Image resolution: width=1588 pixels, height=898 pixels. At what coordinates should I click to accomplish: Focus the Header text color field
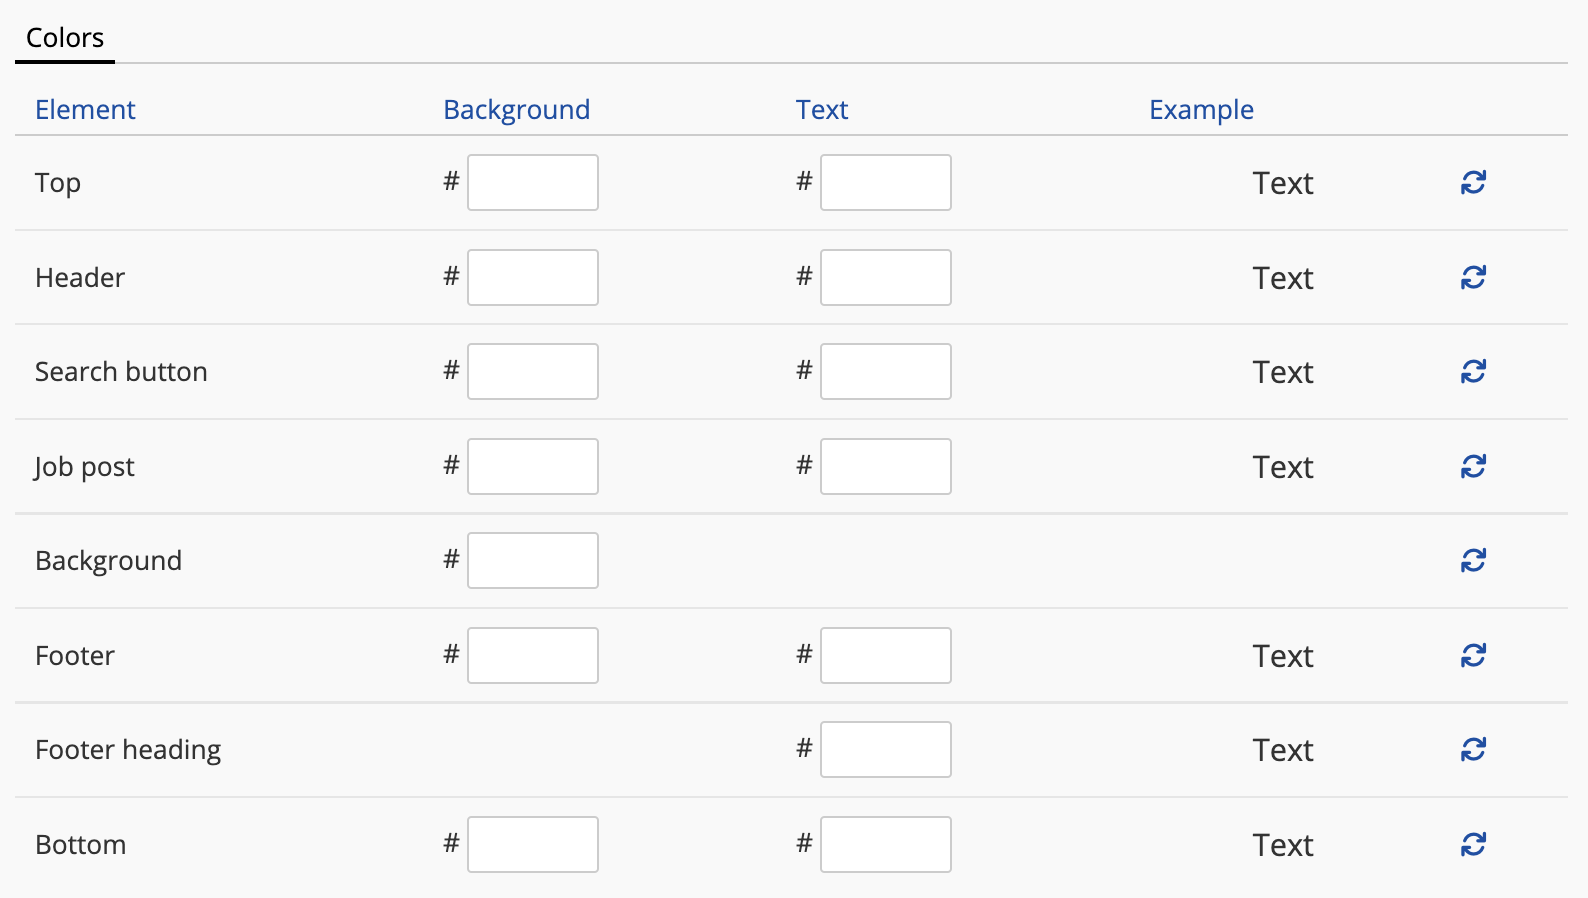[x=886, y=277]
